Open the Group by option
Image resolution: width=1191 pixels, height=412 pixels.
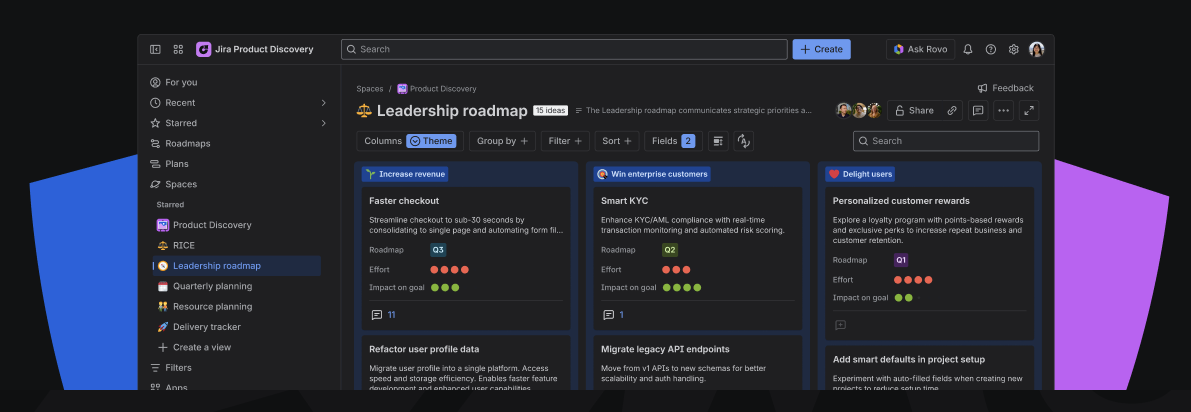pos(502,141)
